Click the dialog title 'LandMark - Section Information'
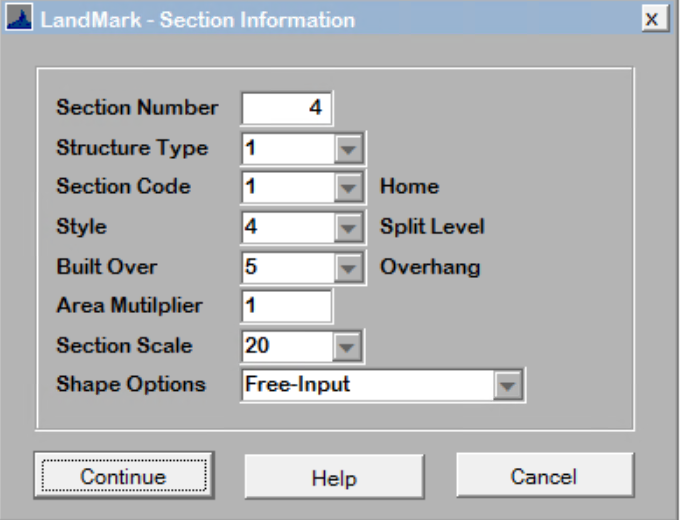 (x=198, y=20)
